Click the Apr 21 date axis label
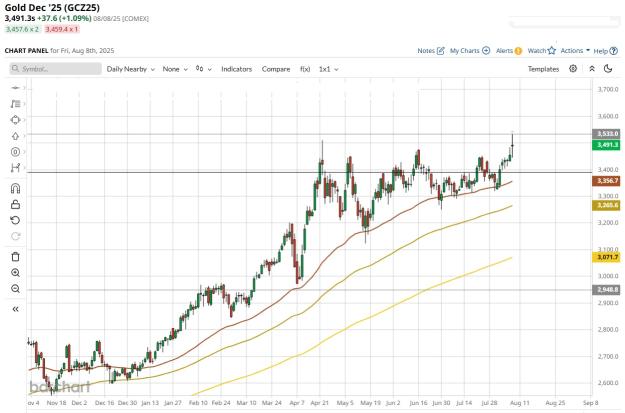Image resolution: width=625 pixels, height=413 pixels. (319, 403)
